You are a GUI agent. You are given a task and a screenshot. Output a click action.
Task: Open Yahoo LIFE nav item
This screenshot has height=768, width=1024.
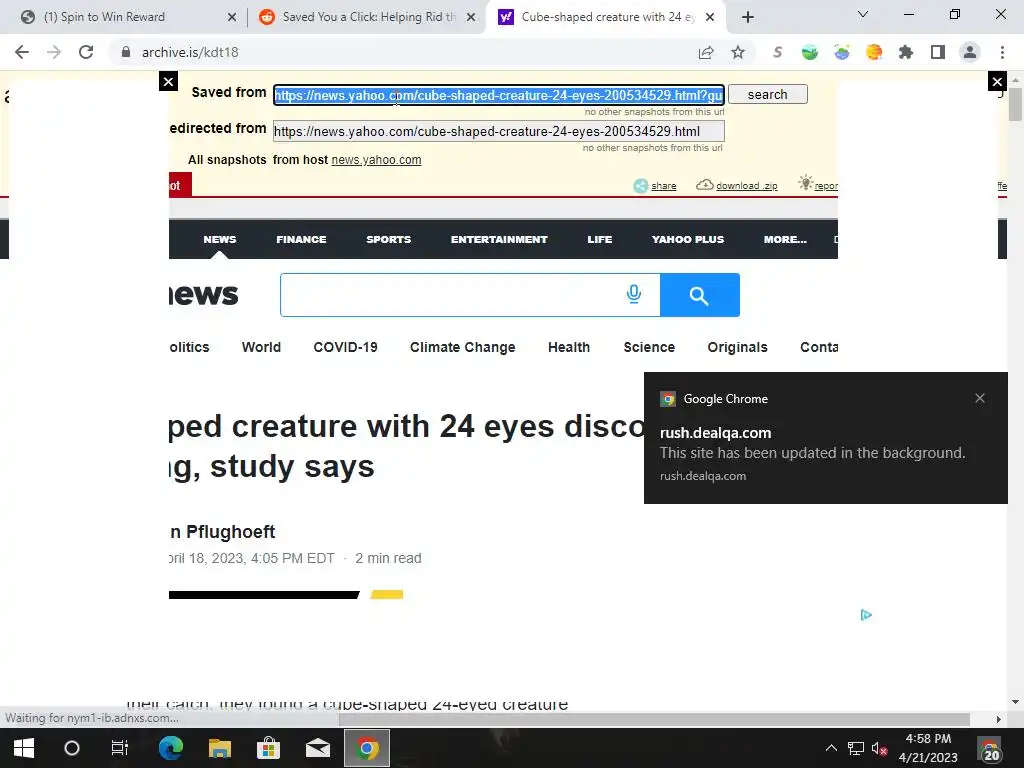(x=600, y=240)
